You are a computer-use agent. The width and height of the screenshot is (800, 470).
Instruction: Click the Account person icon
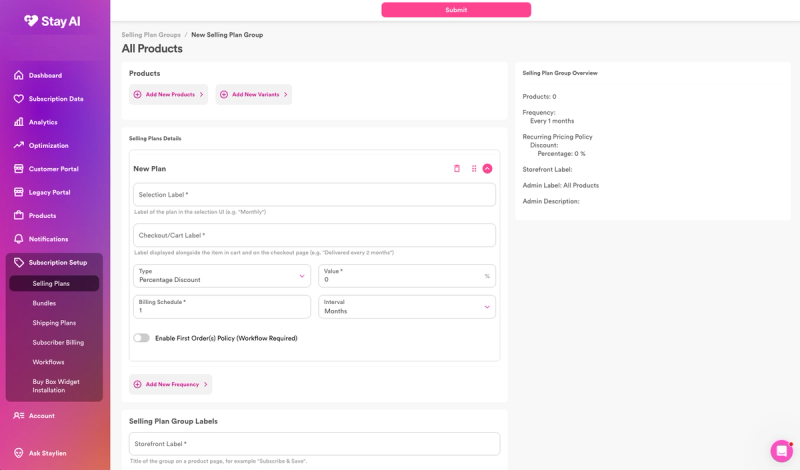18,415
